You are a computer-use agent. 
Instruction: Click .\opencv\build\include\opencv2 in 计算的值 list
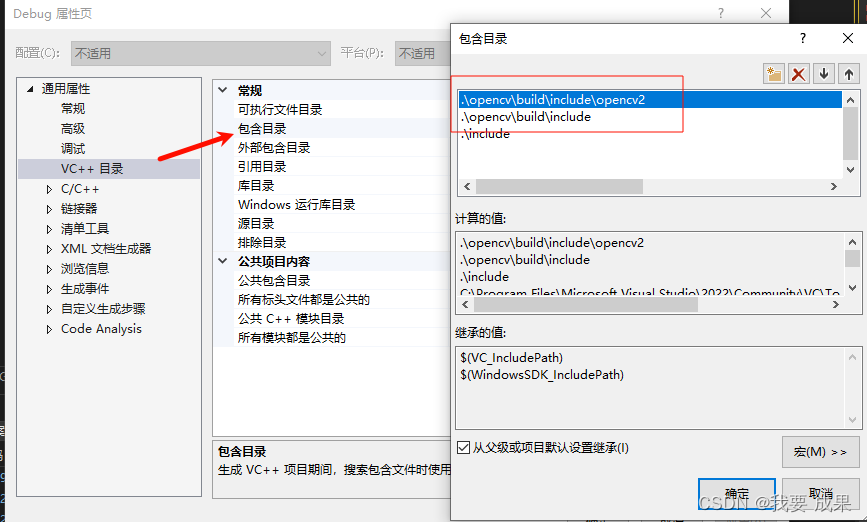(x=552, y=243)
